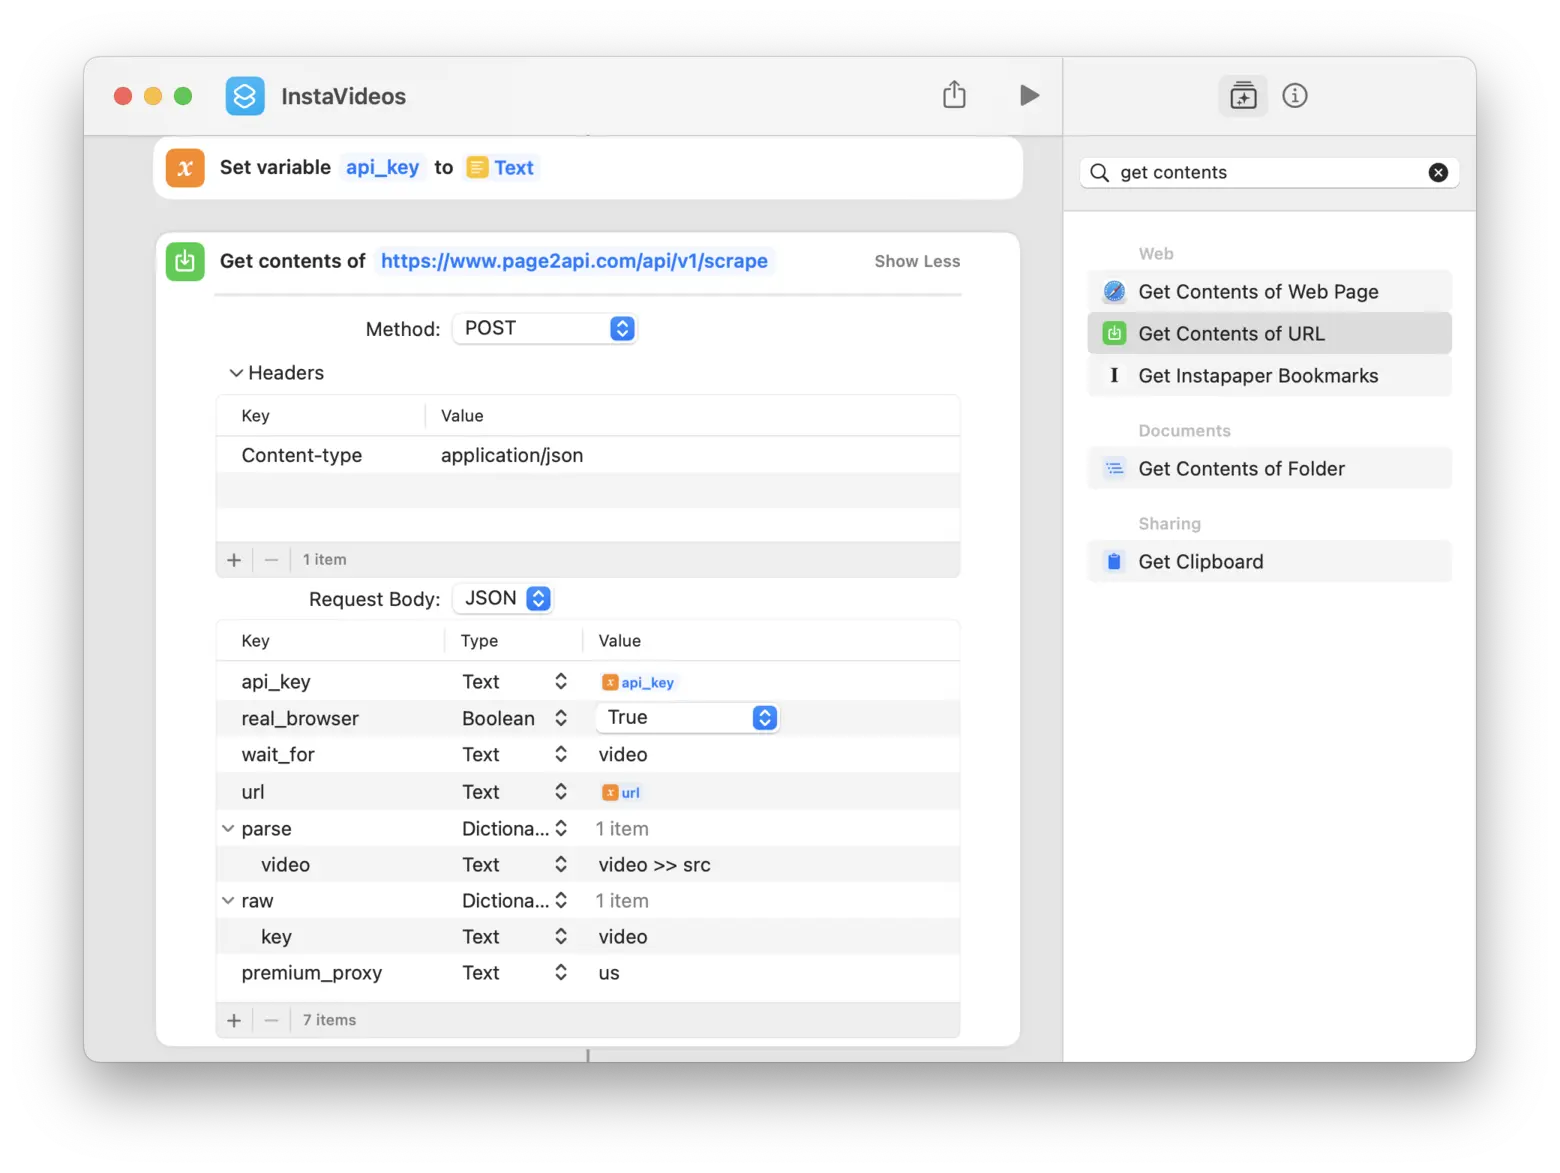Select the premium_proxy key cell
Viewport: 1560px width, 1173px height.
point(312,973)
